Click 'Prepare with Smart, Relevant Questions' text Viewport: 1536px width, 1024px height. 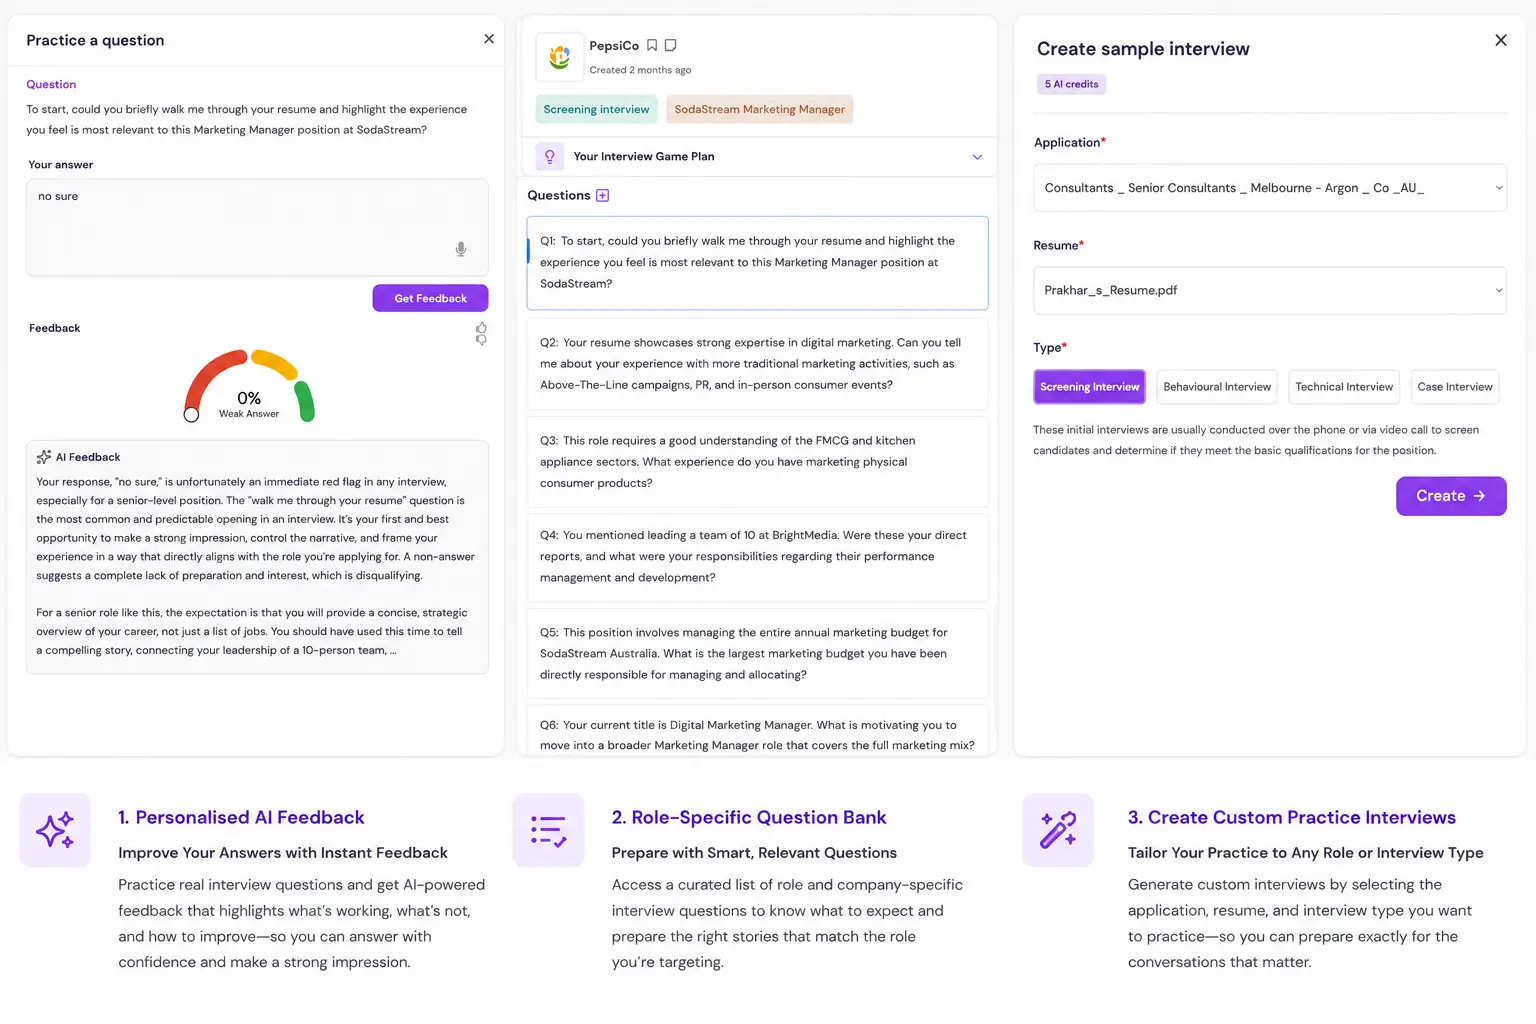click(754, 853)
